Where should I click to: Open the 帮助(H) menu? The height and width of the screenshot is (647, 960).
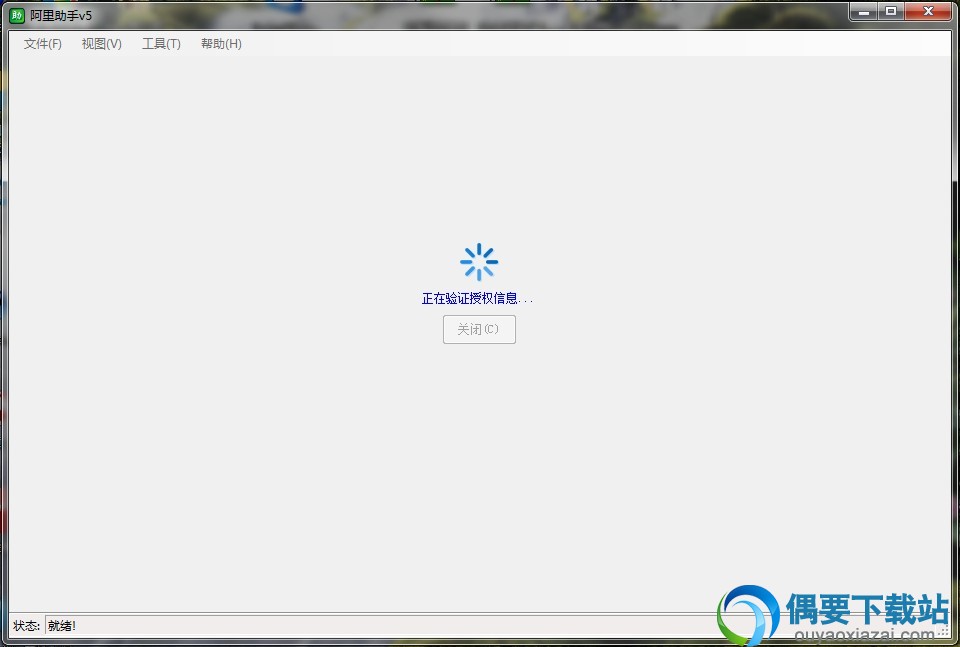click(221, 43)
